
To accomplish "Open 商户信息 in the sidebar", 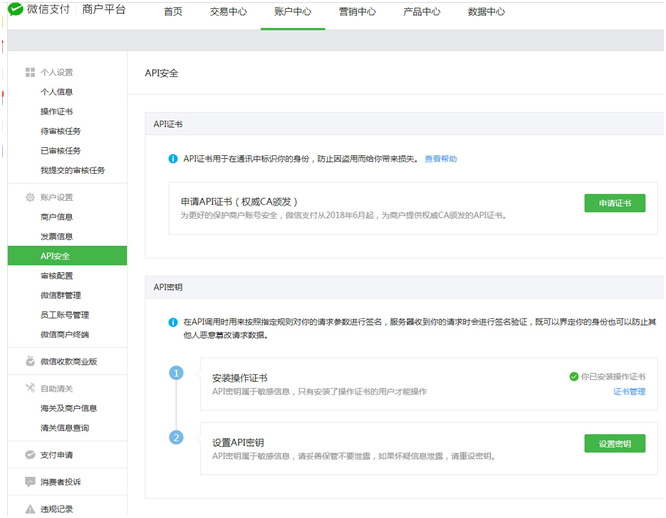I will (56, 217).
